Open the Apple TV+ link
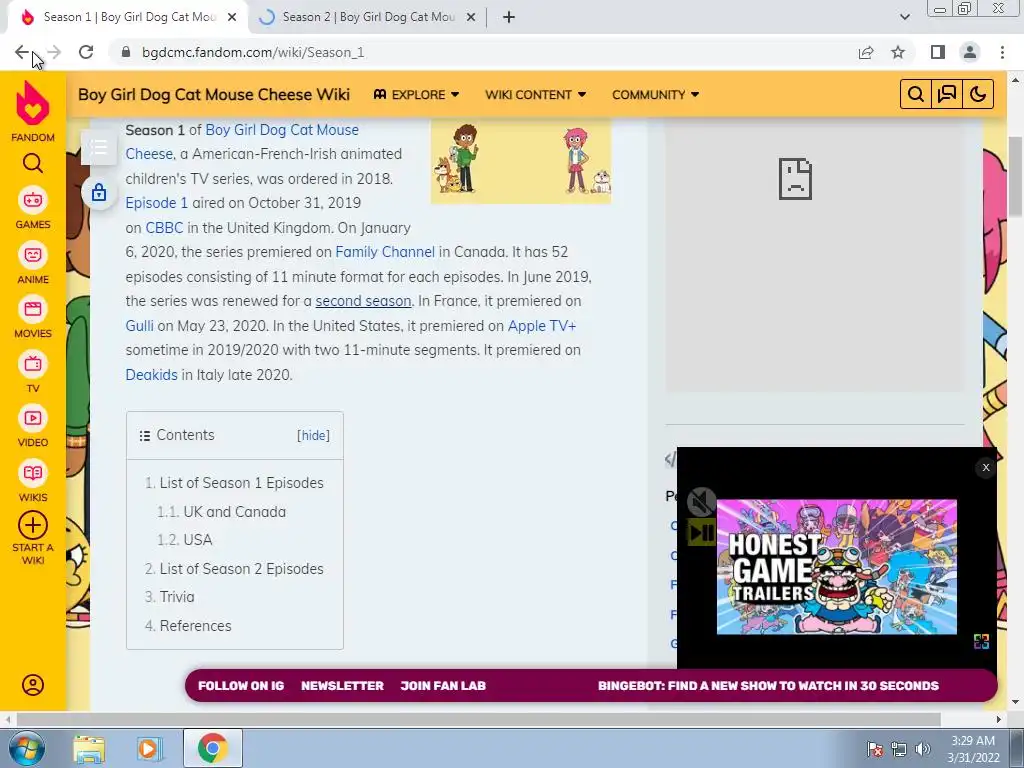The width and height of the screenshot is (1024, 768). [x=542, y=326]
